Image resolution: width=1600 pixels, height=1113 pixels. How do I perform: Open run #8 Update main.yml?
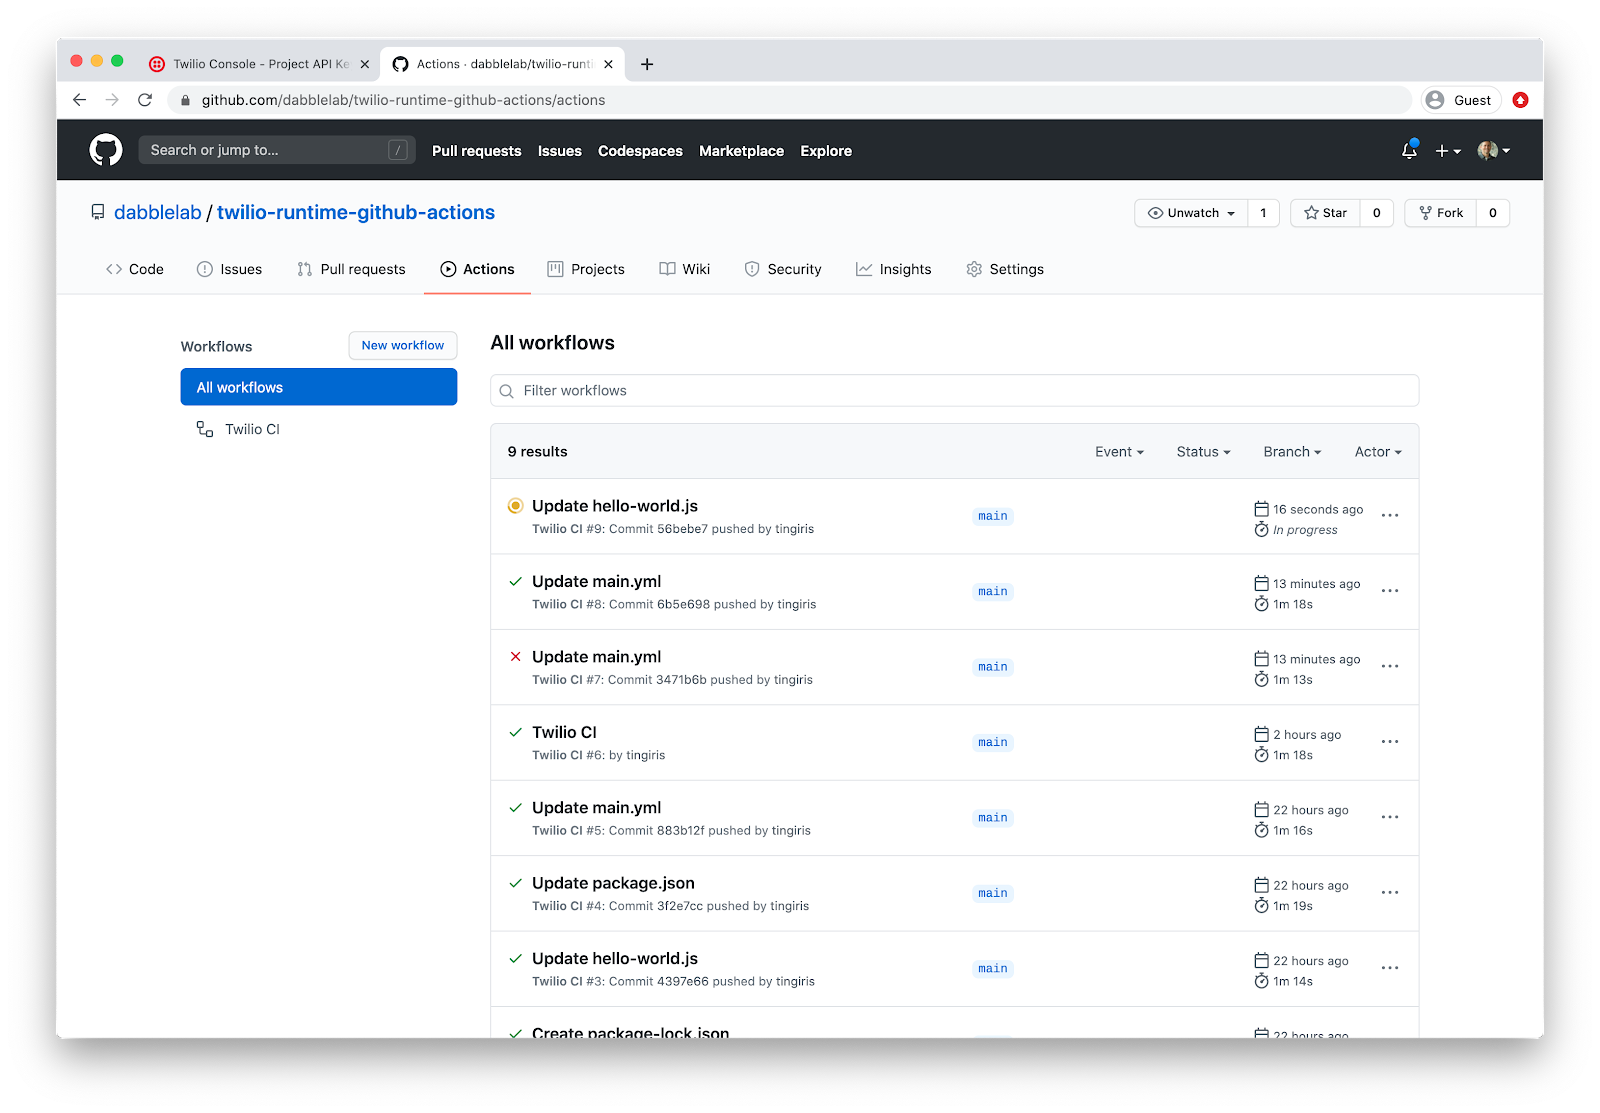pyautogui.click(x=597, y=581)
